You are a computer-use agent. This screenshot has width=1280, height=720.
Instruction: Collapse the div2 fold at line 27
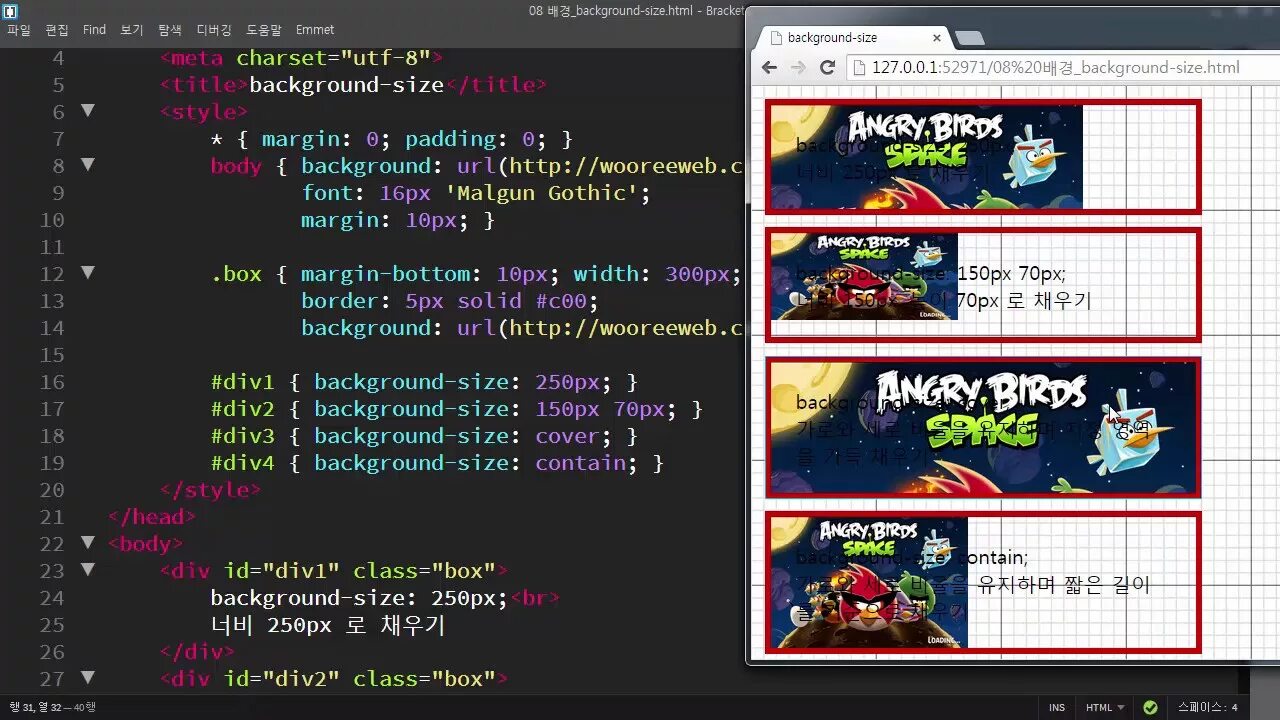(x=87, y=678)
